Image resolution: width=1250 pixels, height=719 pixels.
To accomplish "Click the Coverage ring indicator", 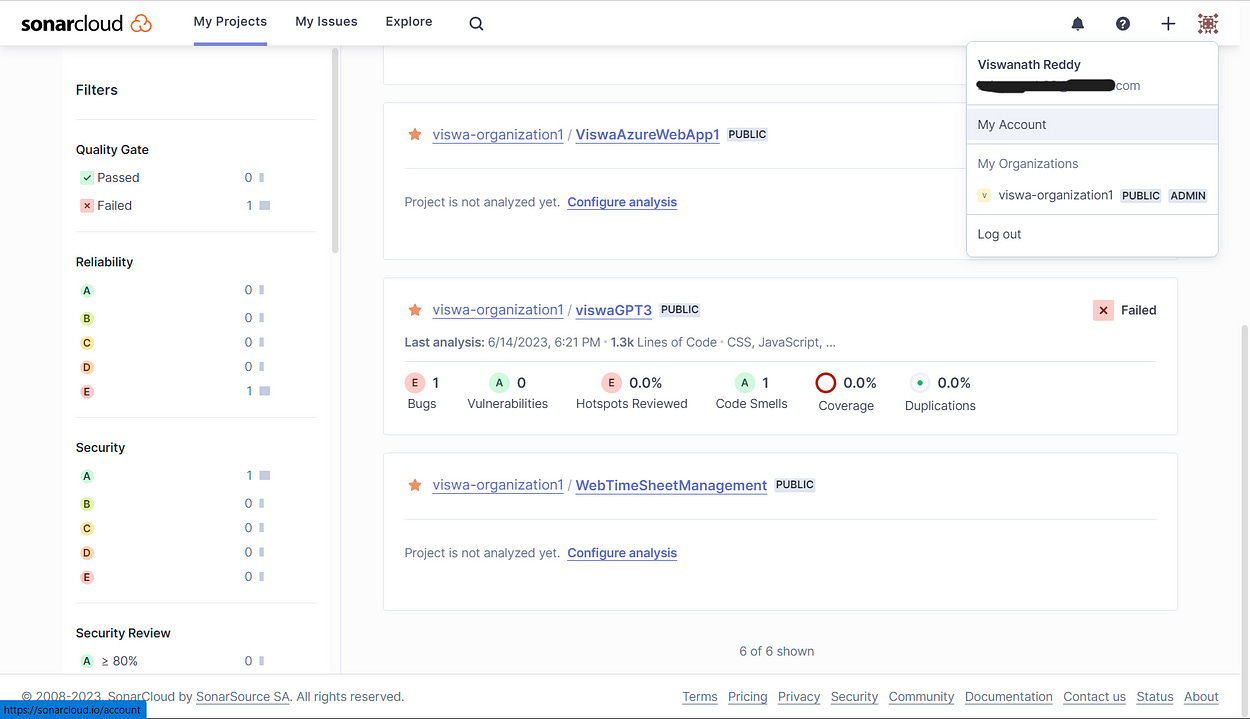I will point(825,383).
